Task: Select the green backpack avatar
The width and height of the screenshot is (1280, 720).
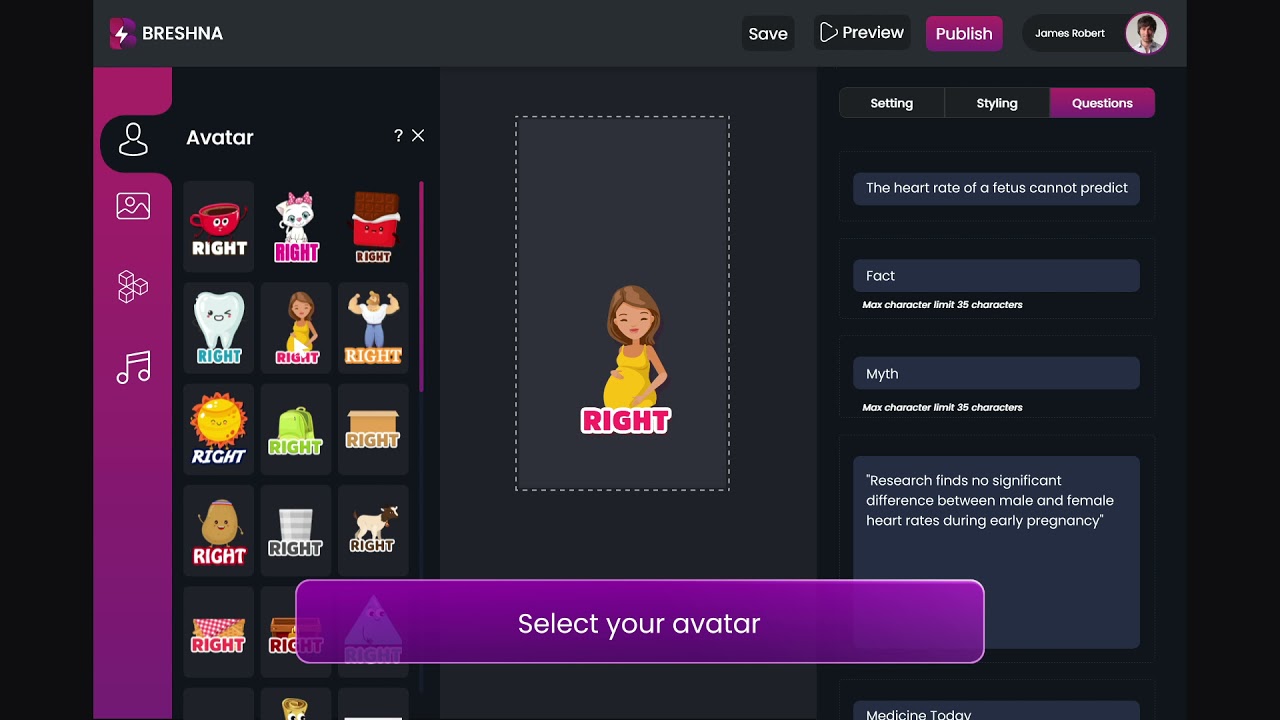Action: (296, 429)
